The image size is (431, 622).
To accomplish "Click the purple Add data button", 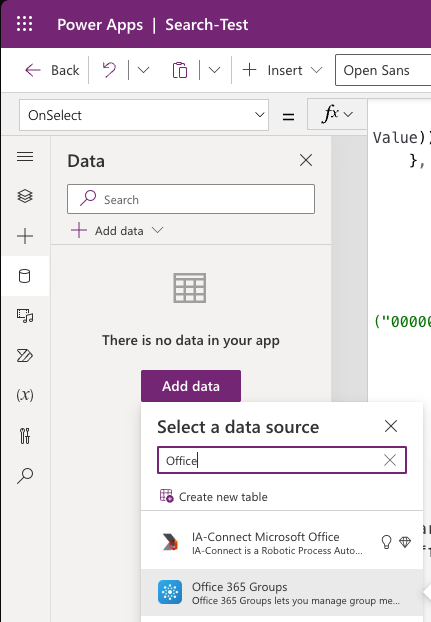I will [191, 386].
